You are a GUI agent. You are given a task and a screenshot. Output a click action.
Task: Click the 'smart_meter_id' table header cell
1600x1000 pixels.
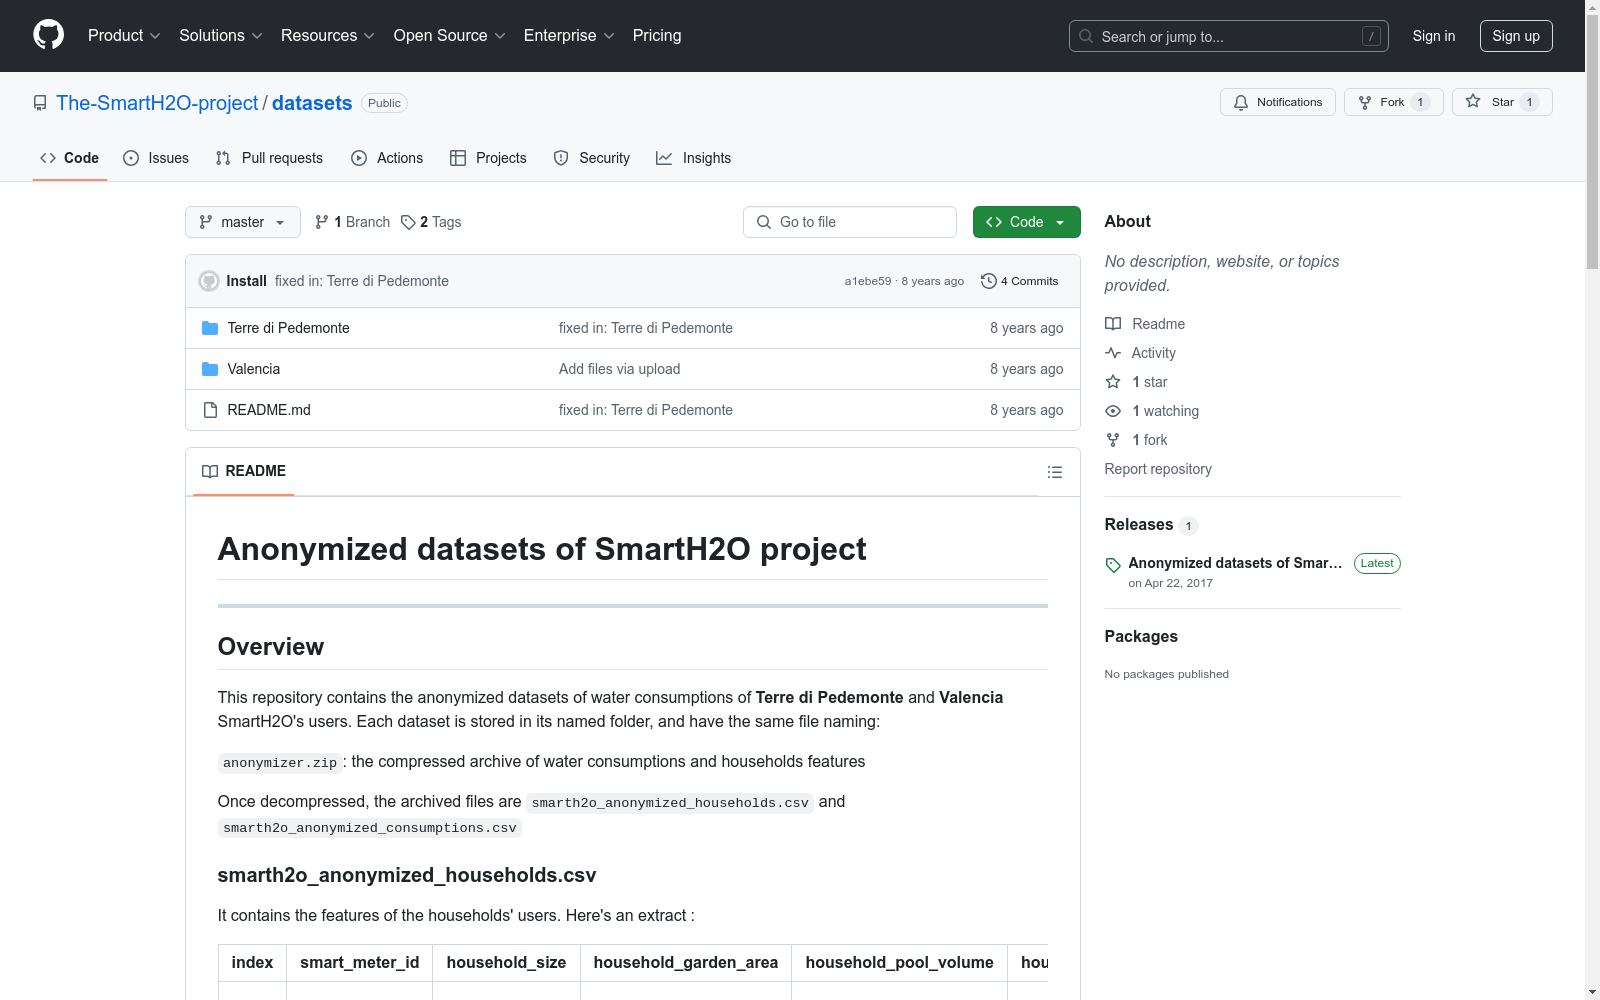click(x=360, y=962)
